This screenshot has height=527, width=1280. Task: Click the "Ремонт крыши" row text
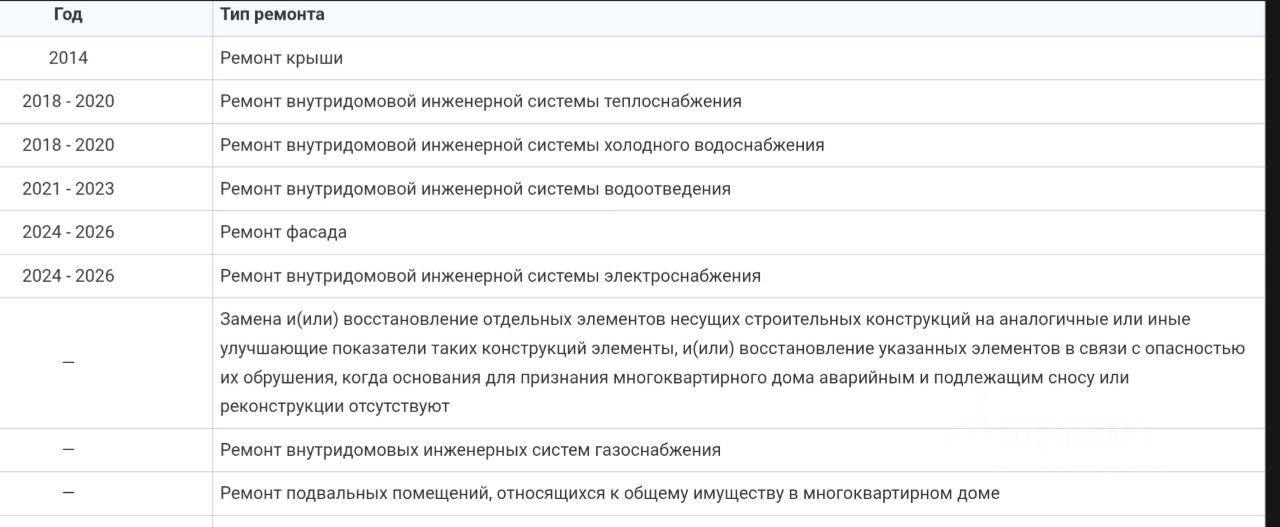pos(281,58)
